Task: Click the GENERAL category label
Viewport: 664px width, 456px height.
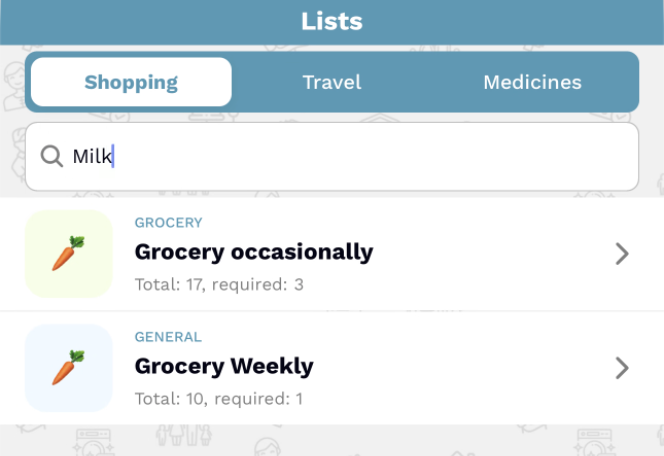Action: (x=168, y=337)
